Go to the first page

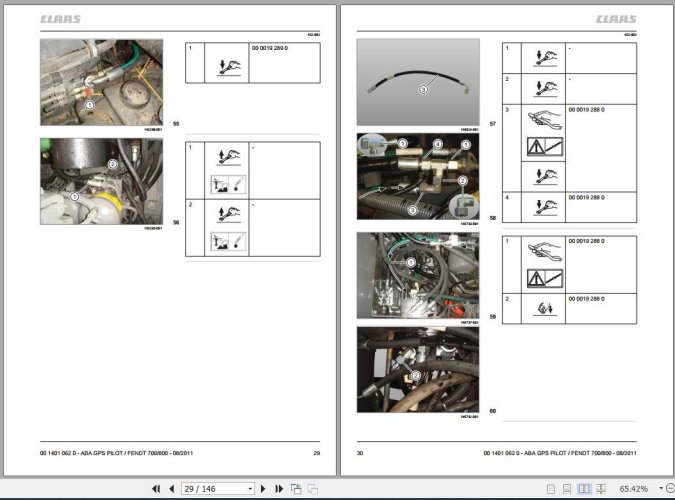coord(156,489)
